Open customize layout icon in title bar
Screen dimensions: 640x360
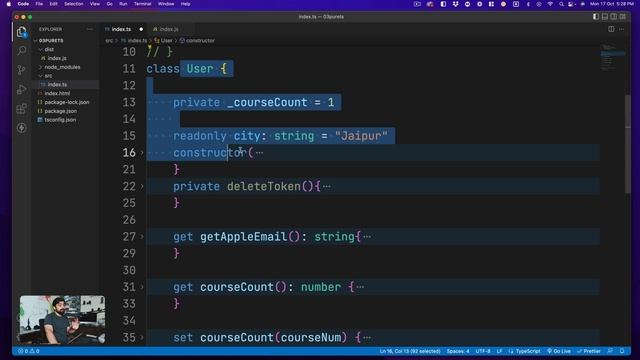[x=622, y=17]
